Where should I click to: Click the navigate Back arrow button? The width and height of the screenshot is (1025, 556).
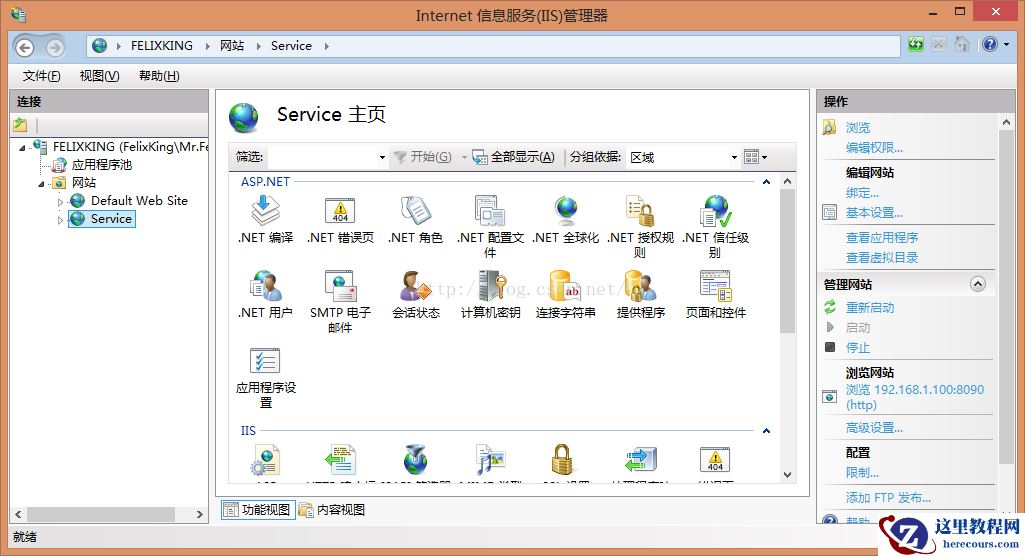click(25, 47)
